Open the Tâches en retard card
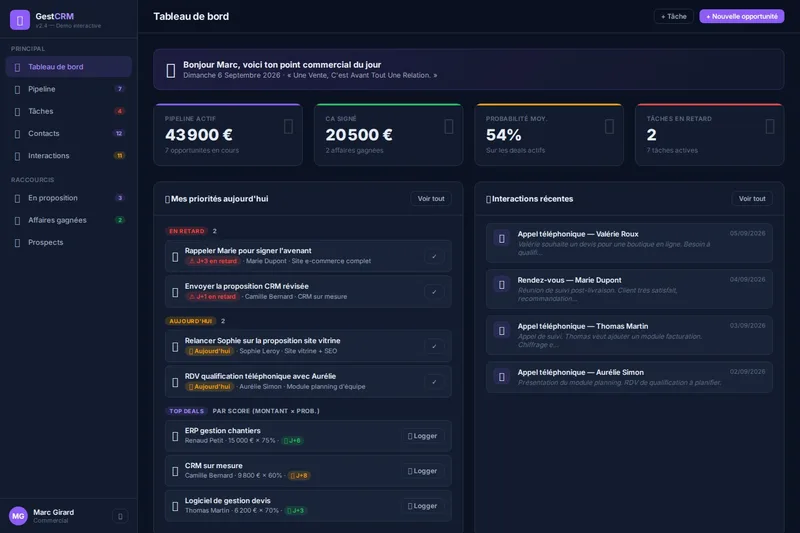 [x=710, y=135]
